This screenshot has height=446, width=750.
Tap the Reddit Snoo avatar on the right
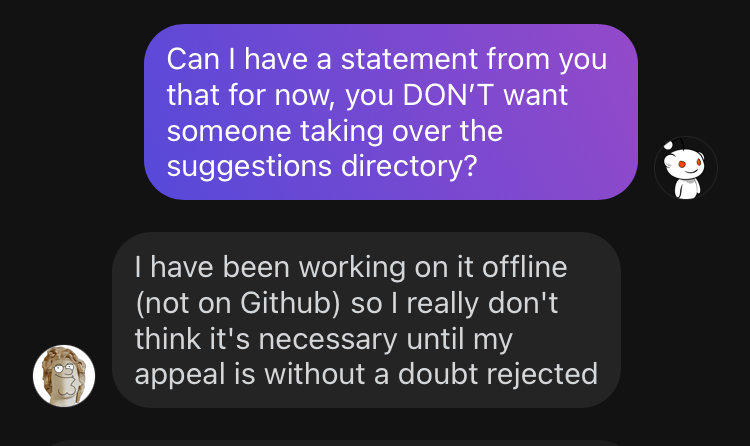(x=685, y=168)
